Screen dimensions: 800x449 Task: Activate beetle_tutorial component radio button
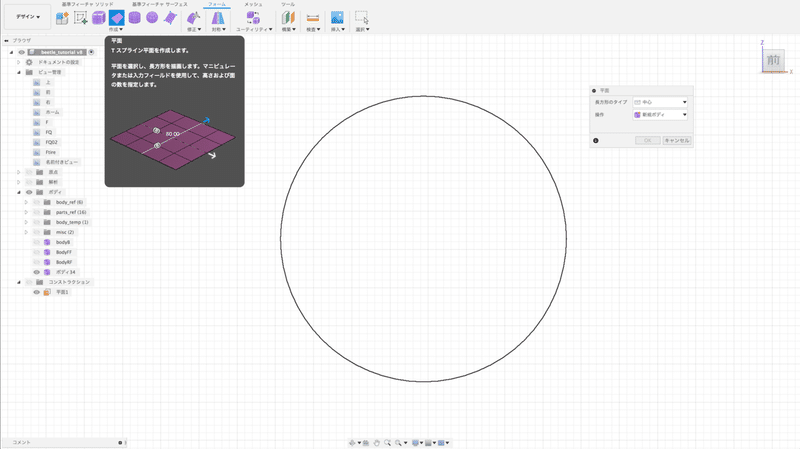pos(91,52)
